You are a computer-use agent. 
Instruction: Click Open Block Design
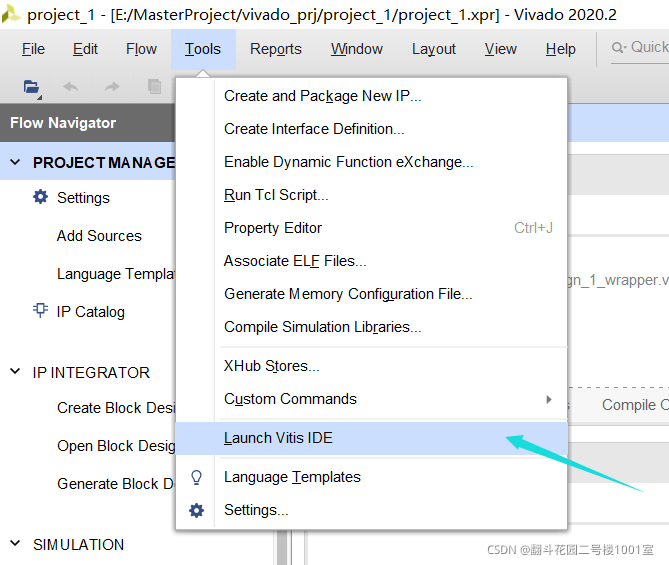116,446
